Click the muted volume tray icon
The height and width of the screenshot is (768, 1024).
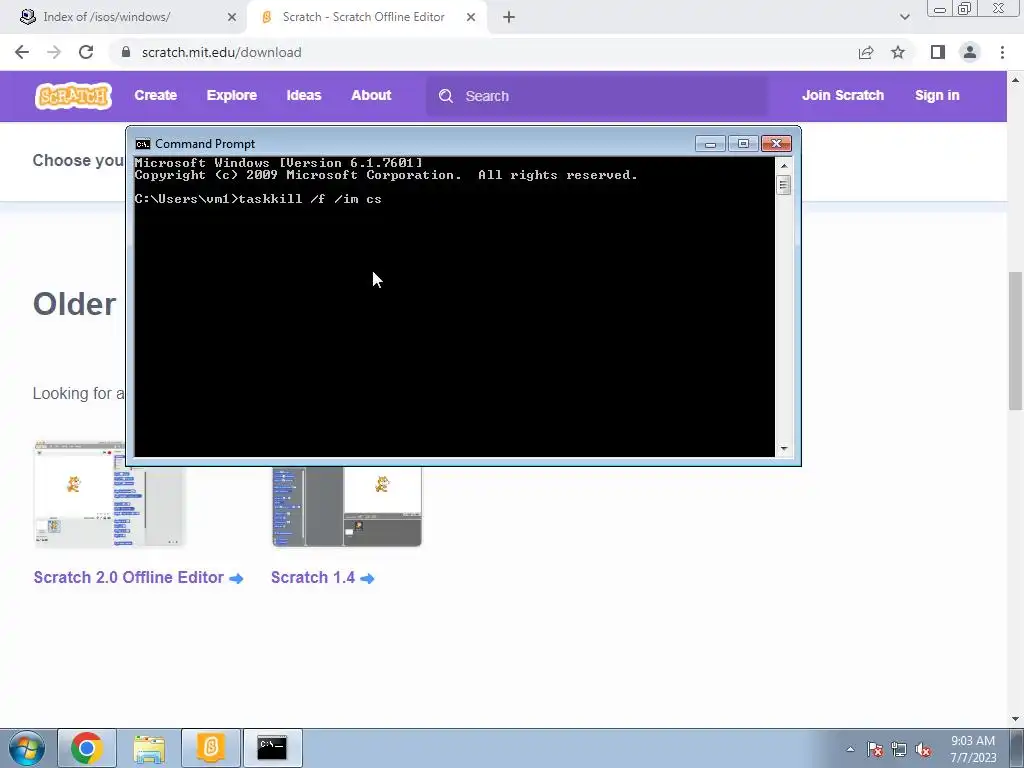coord(923,749)
